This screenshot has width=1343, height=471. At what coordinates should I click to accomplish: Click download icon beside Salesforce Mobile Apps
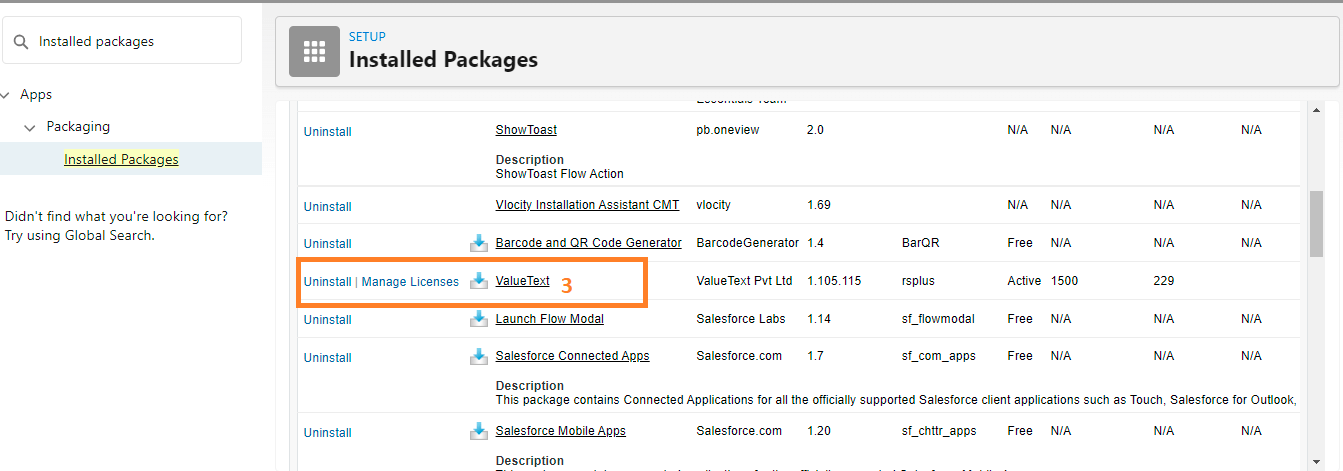click(x=479, y=432)
